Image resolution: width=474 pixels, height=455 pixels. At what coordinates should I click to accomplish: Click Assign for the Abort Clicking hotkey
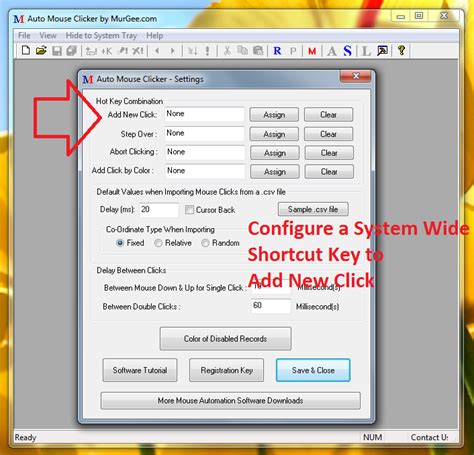(x=275, y=153)
